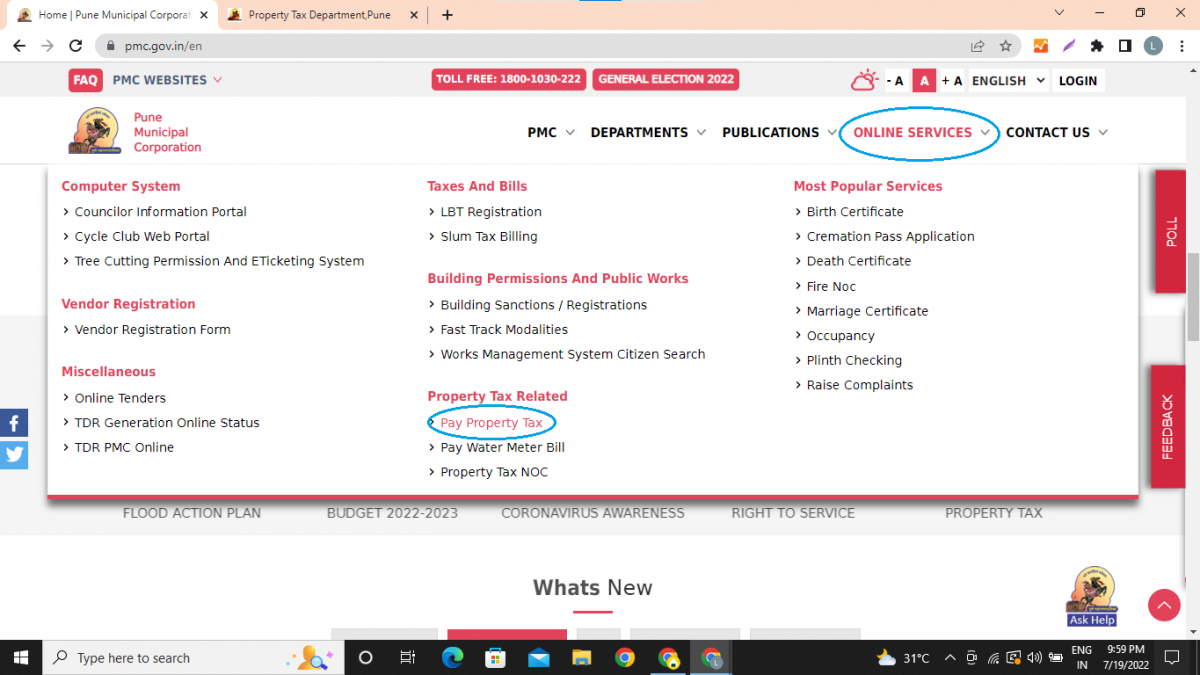Bookmark the page with the star icon
This screenshot has width=1200, height=675.
(x=1006, y=45)
